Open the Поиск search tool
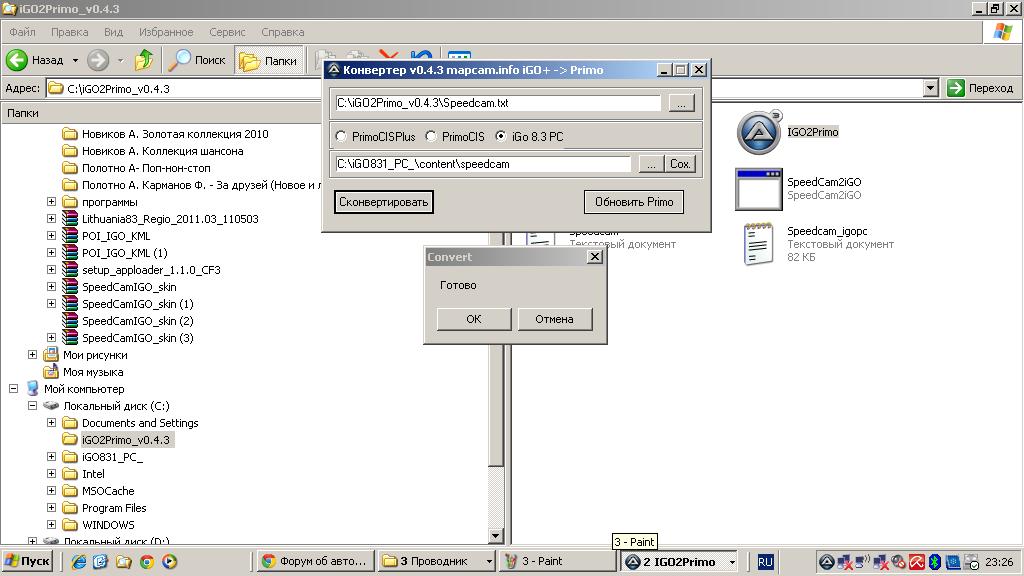 click(197, 60)
